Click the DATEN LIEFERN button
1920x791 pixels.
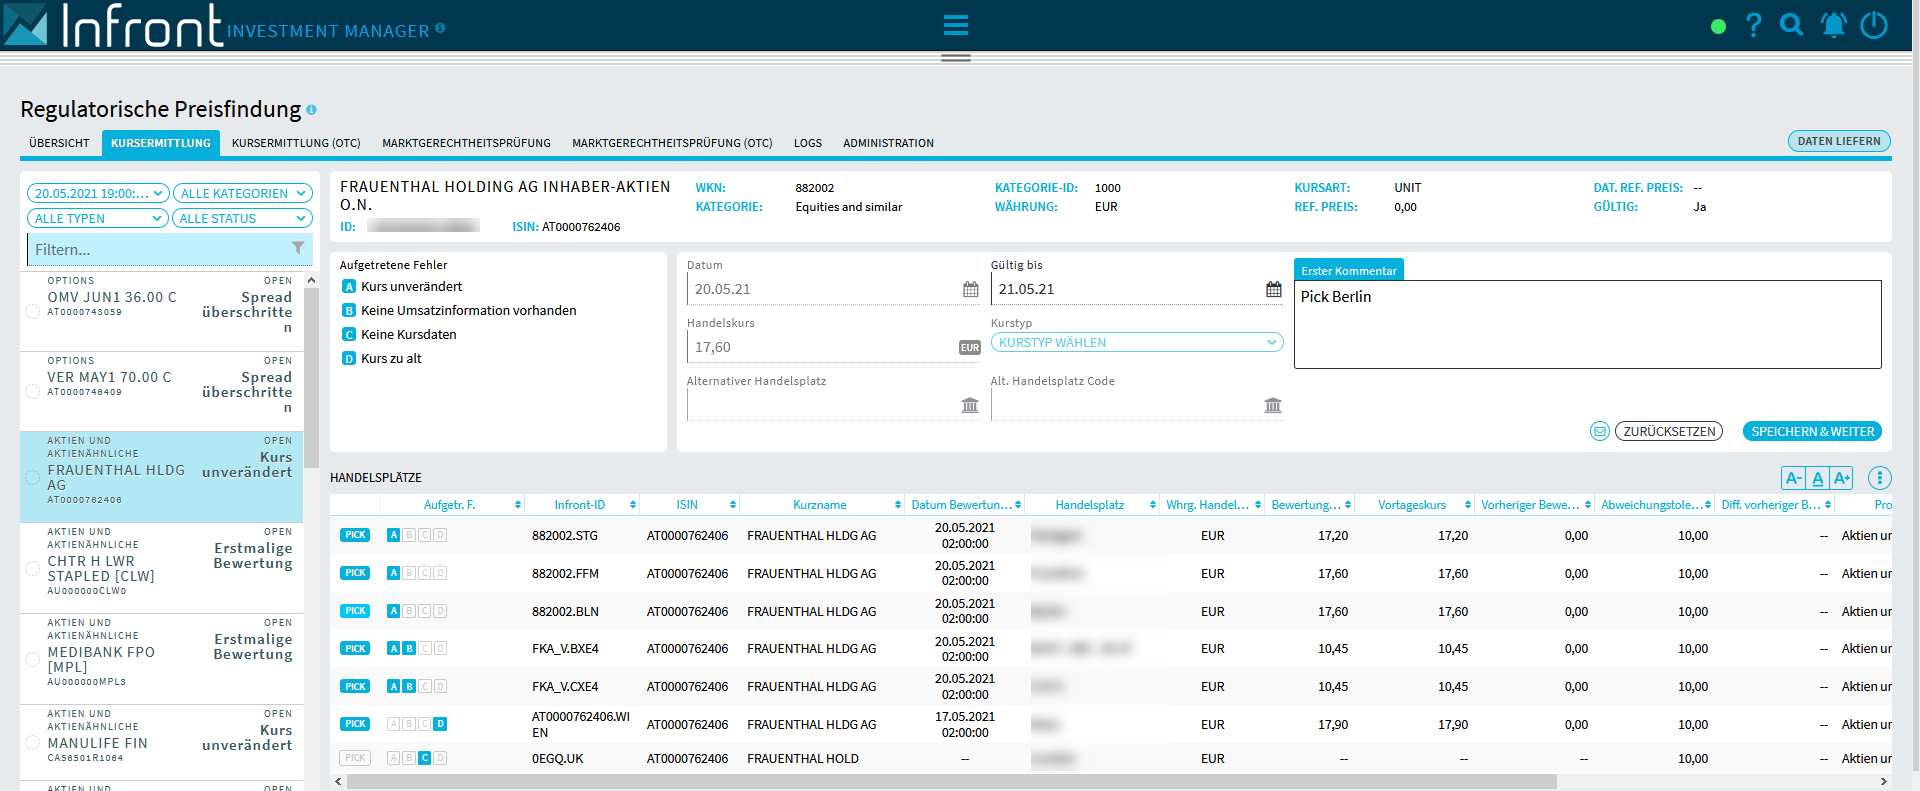(x=1839, y=141)
